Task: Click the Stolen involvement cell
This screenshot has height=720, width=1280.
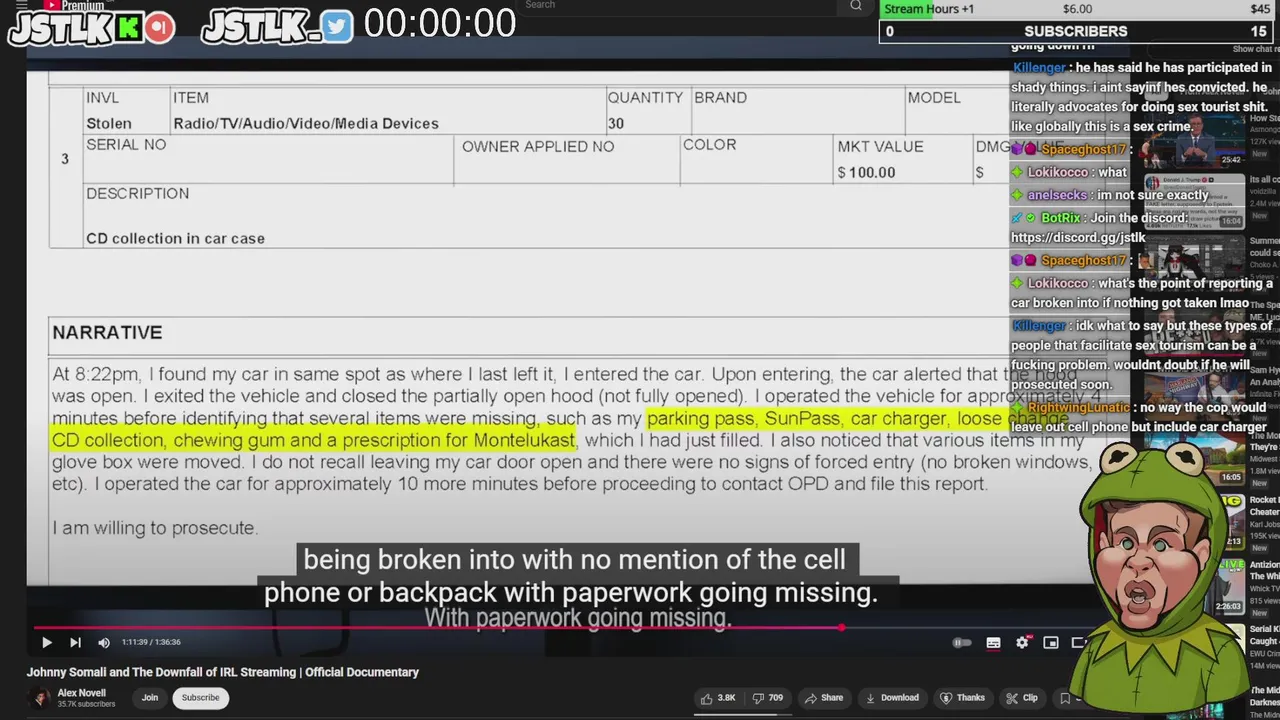Action: 109,124
